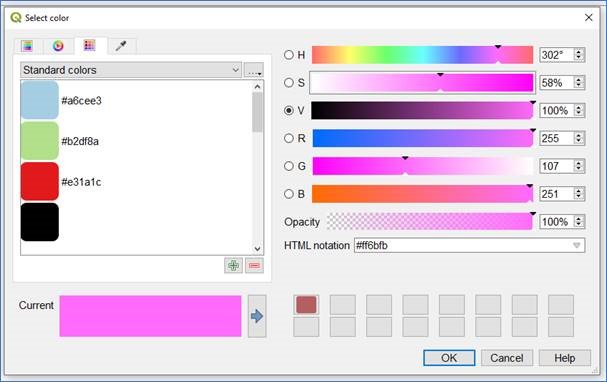Switch to the color ramp tab
This screenshot has height=382, width=607.
pos(27,46)
